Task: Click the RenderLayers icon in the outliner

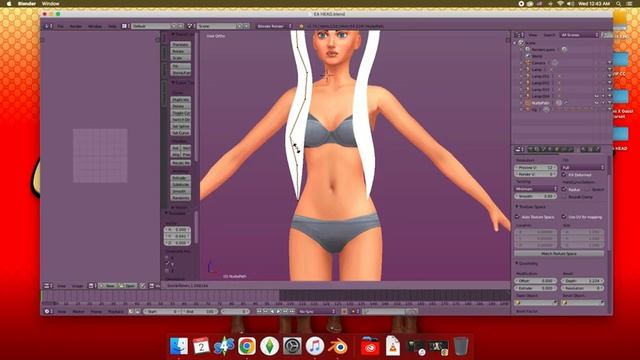Action: pos(528,49)
